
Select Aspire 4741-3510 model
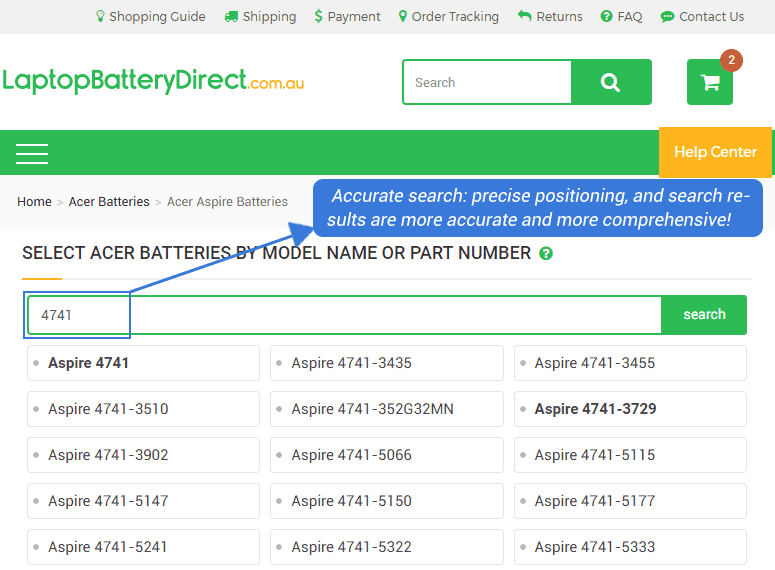[x=143, y=409]
